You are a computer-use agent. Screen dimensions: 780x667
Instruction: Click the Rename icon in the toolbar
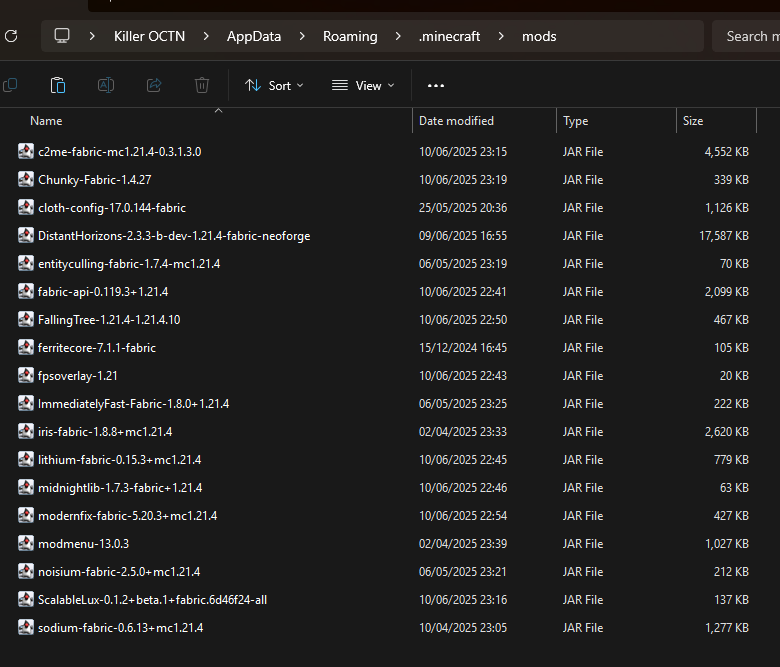106,85
